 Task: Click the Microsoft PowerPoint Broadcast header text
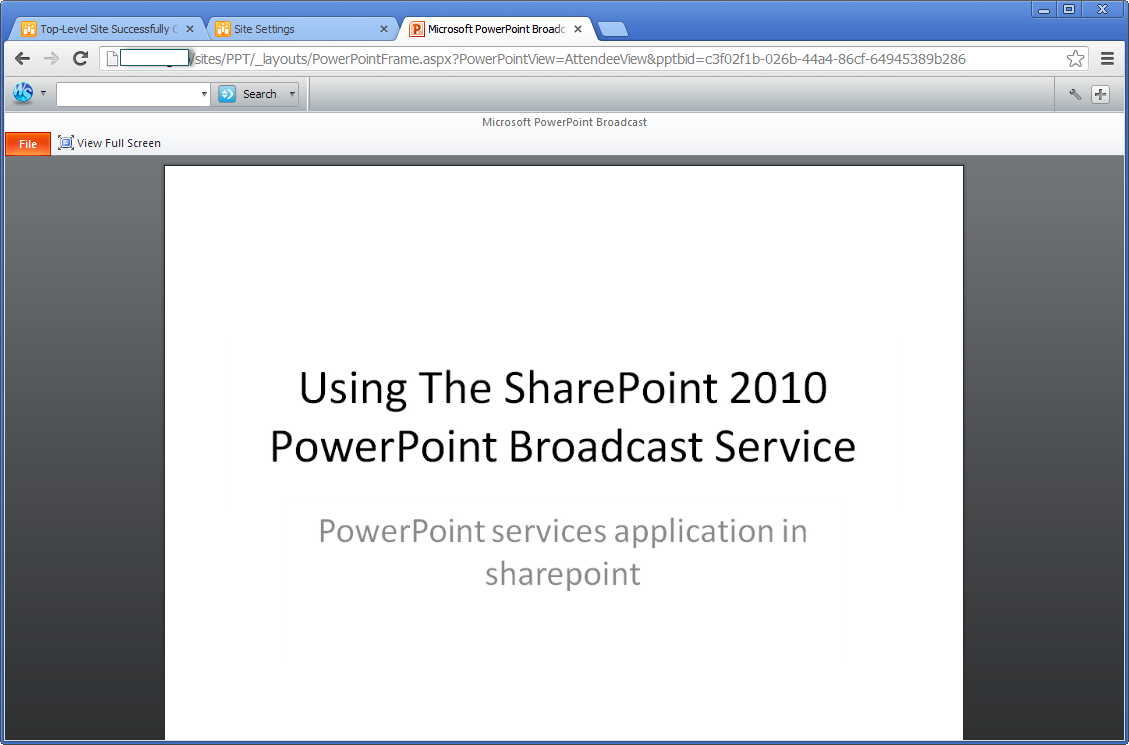point(564,122)
